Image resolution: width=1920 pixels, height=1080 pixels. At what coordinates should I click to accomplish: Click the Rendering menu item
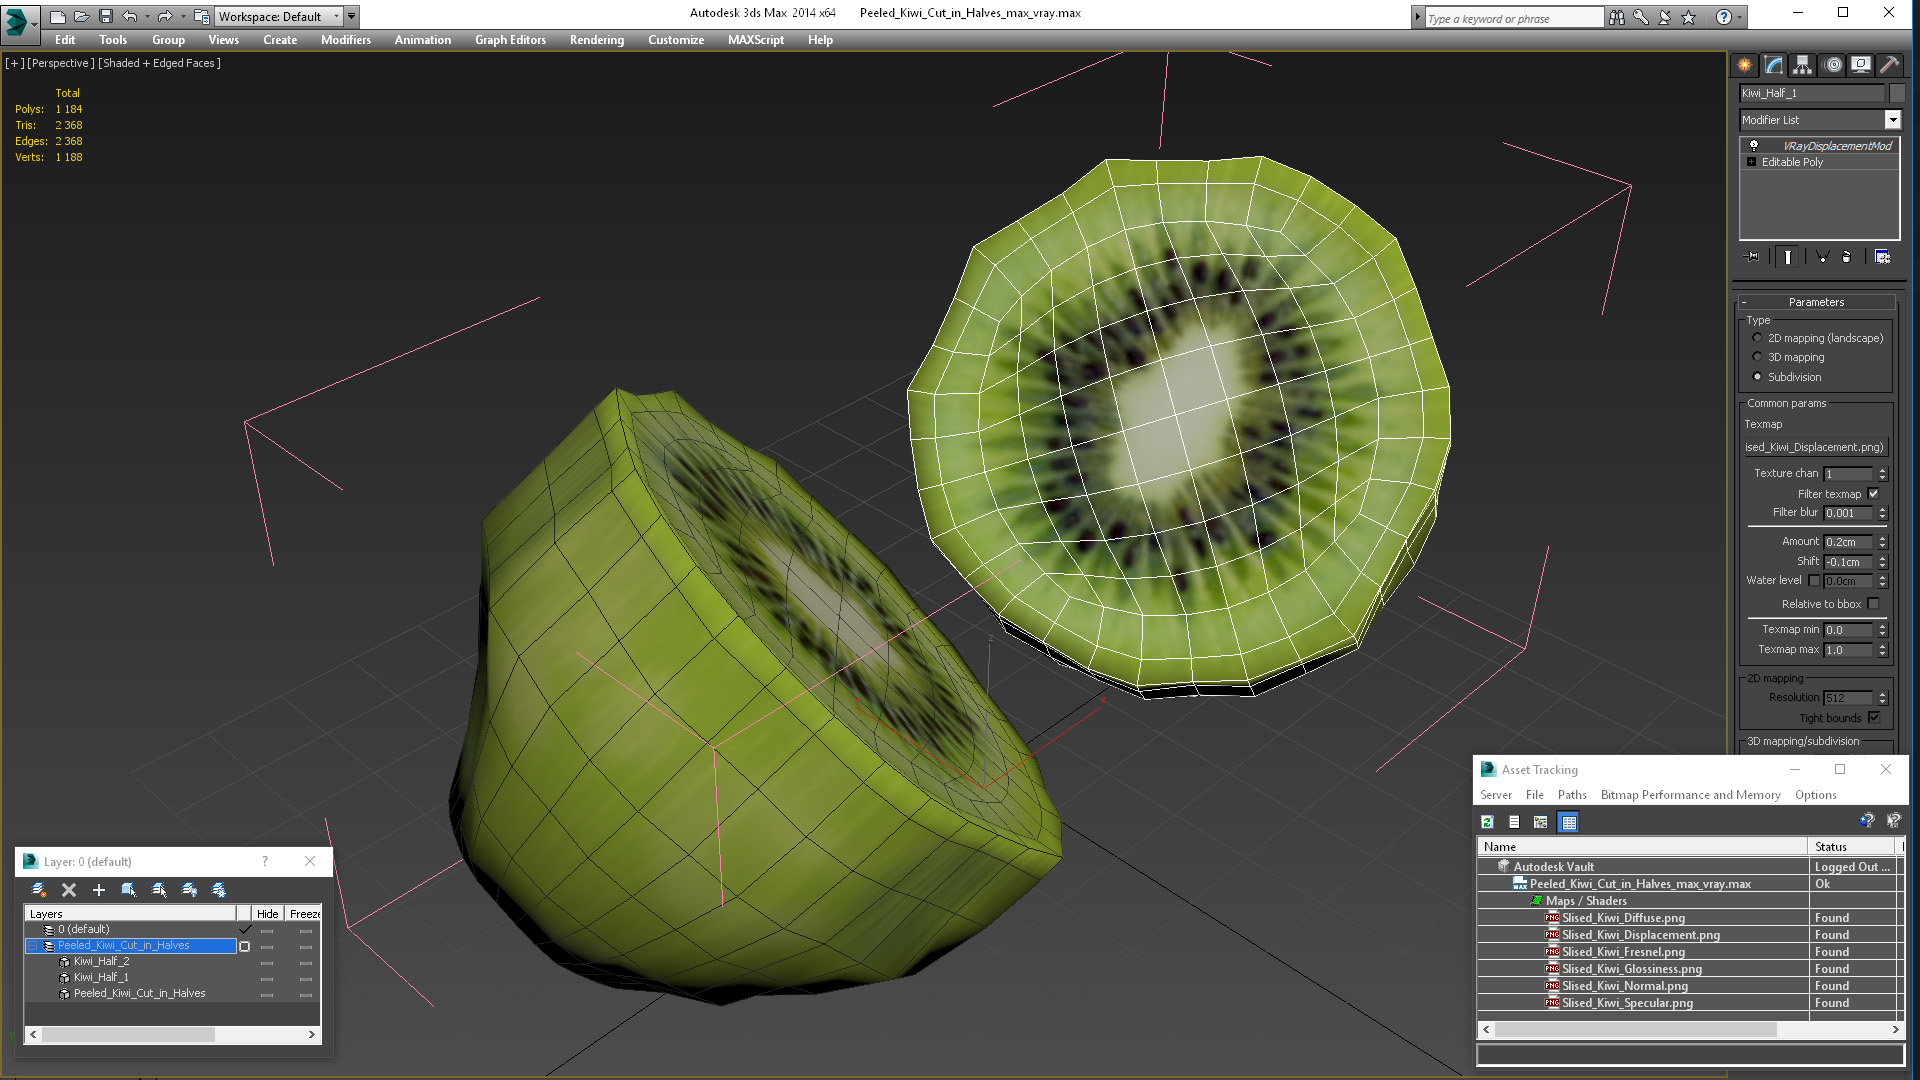coord(597,40)
